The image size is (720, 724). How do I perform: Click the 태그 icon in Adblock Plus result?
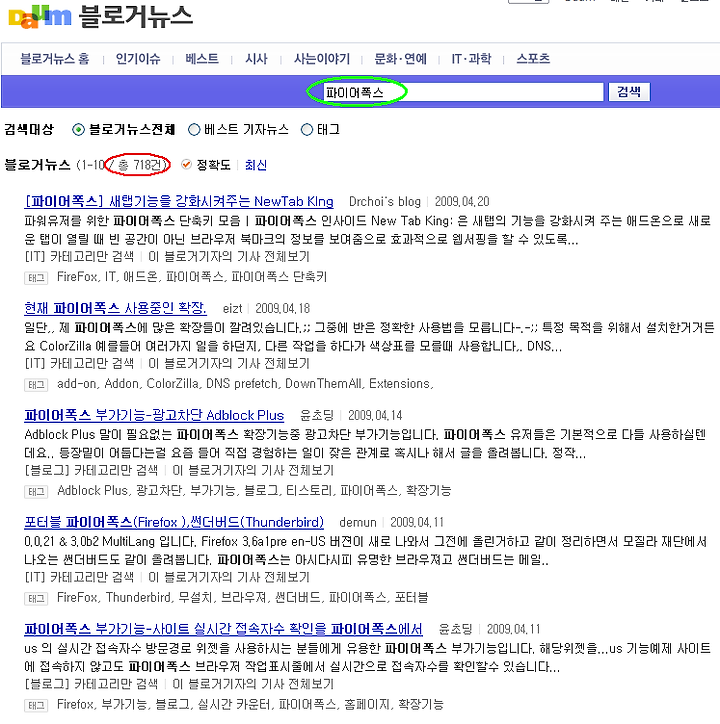(36, 492)
